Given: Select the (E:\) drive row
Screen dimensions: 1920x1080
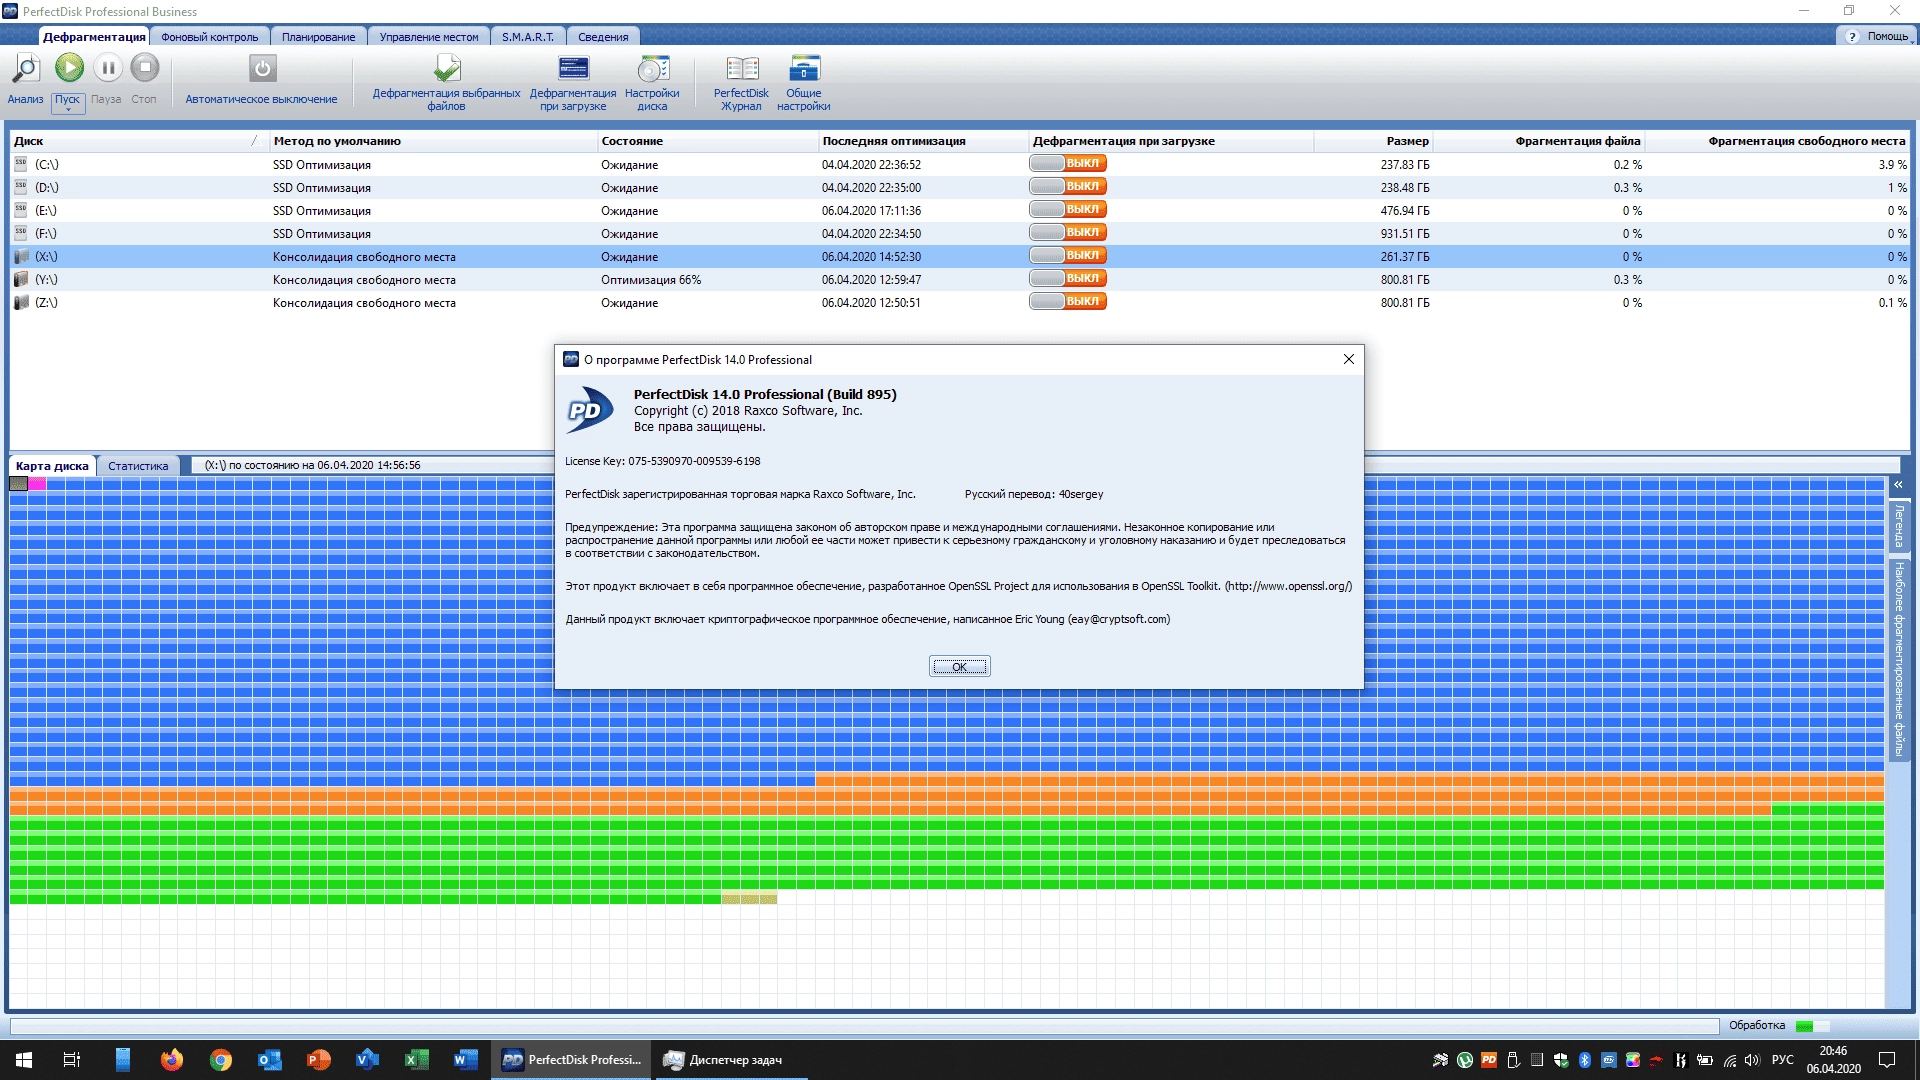Looking at the screenshot, I should click(x=960, y=210).
